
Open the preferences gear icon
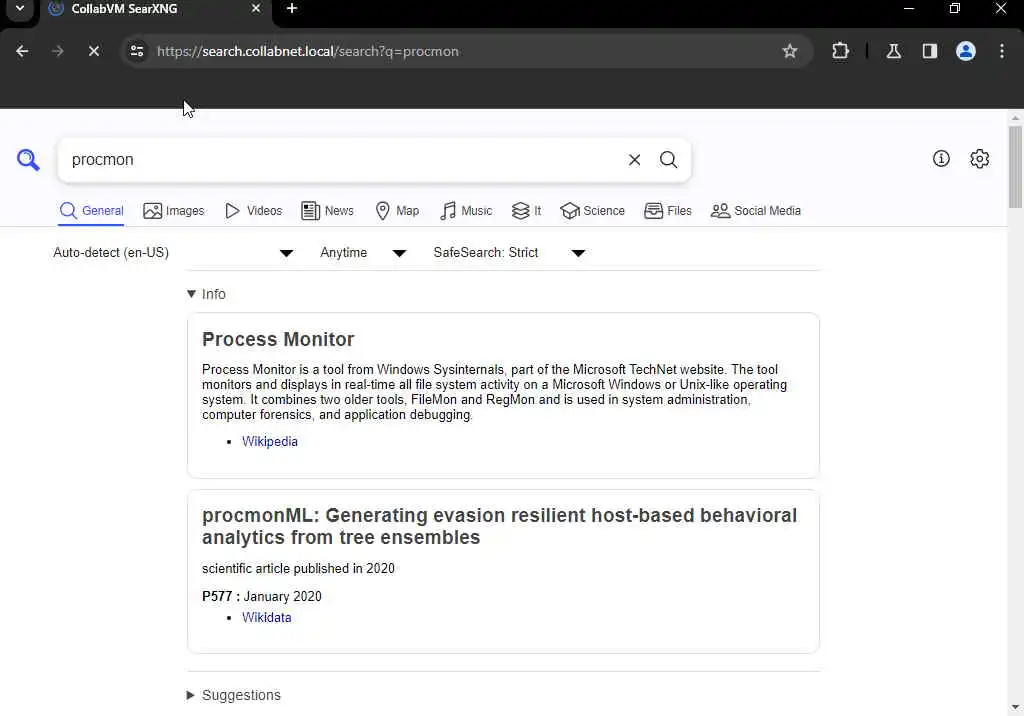coord(980,159)
